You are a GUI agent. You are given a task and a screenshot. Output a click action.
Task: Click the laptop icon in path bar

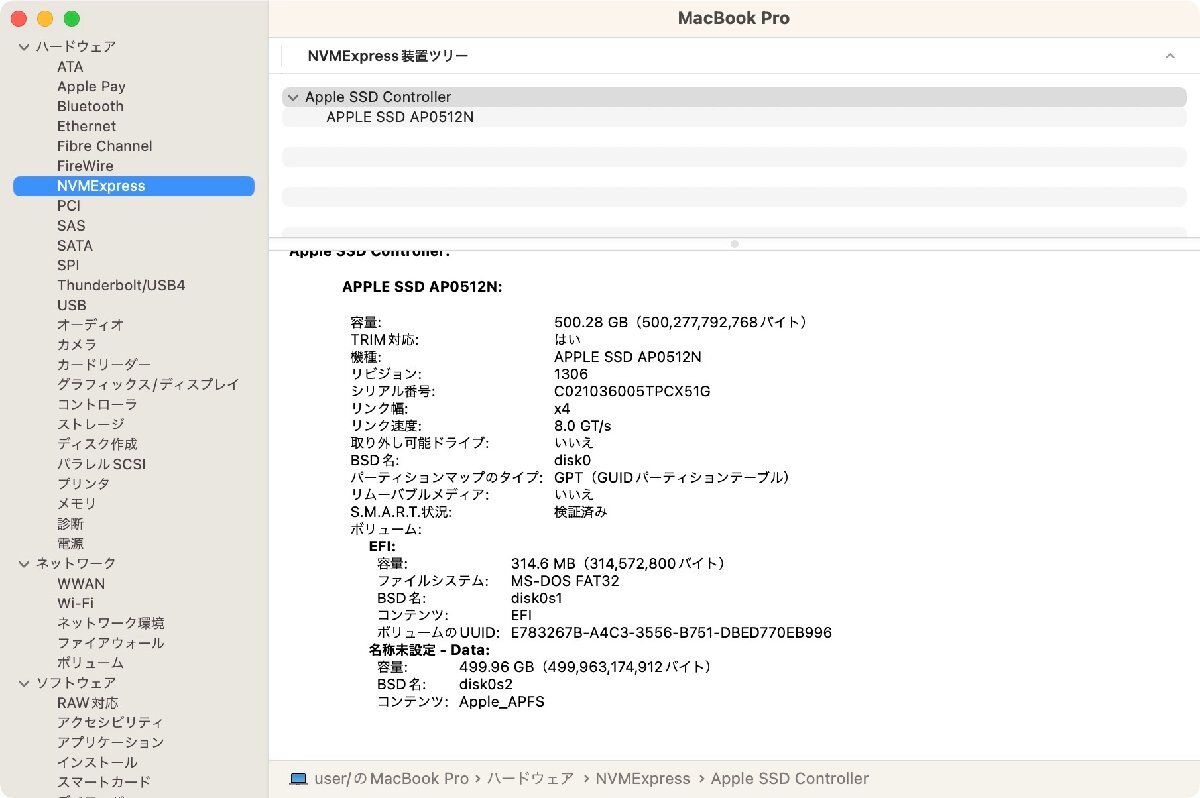298,778
